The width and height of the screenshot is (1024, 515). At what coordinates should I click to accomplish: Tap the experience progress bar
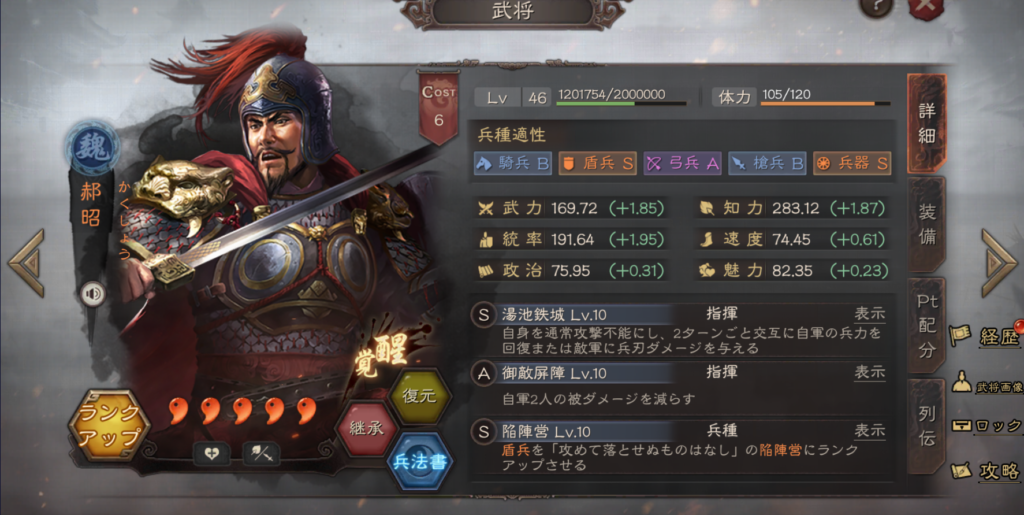621,103
